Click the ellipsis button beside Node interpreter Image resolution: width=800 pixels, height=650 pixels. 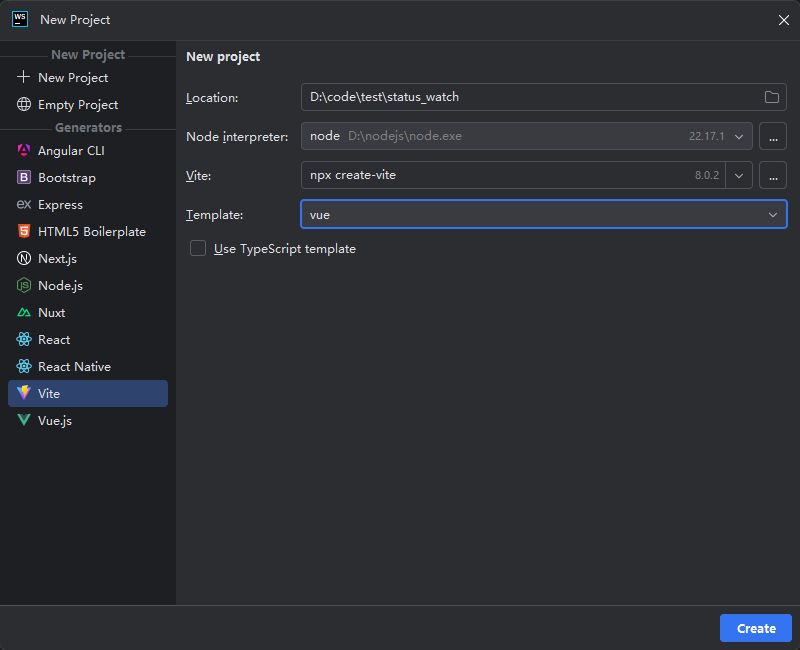tap(772, 136)
